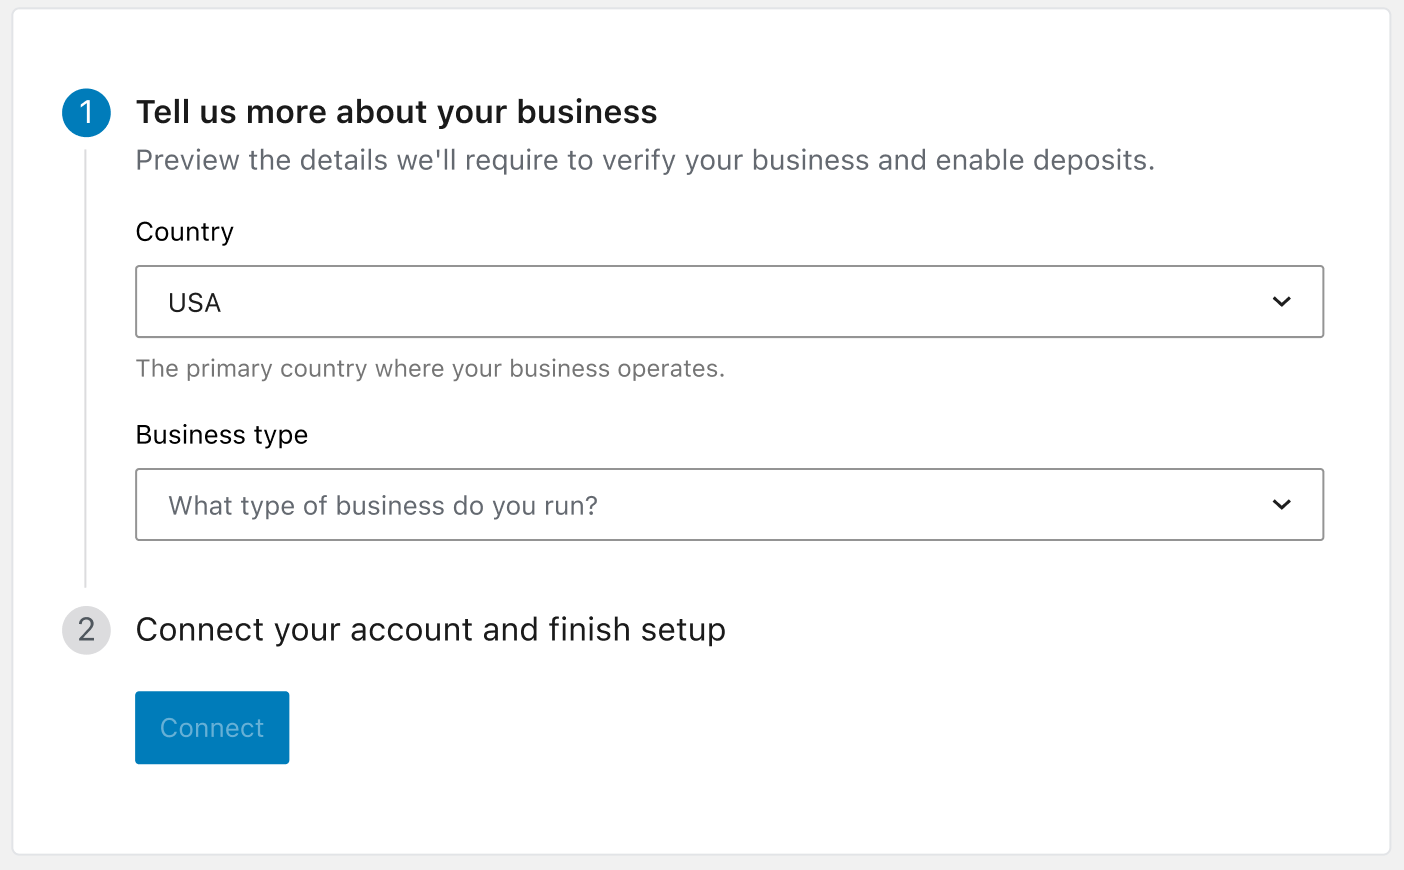Image resolution: width=1404 pixels, height=870 pixels.
Task: Click the 'Tell us more about your business' heading
Action: (x=397, y=111)
